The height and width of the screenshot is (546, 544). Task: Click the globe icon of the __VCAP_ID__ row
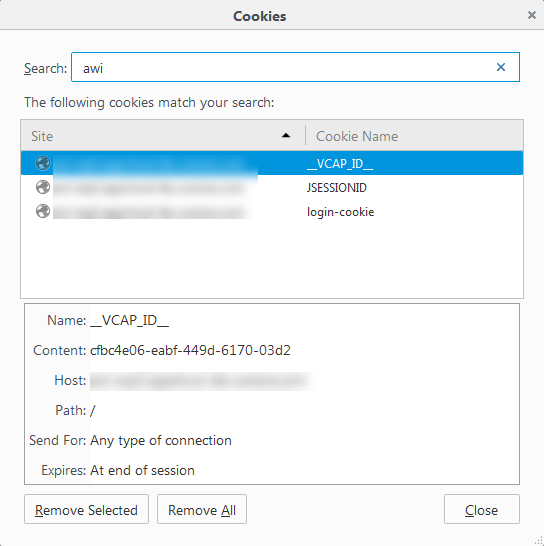pyautogui.click(x=43, y=163)
